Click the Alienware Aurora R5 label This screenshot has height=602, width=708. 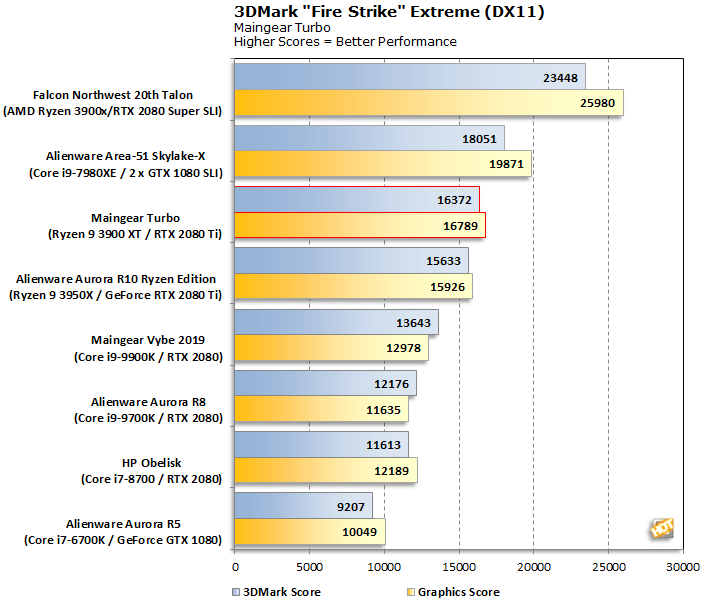point(123,532)
